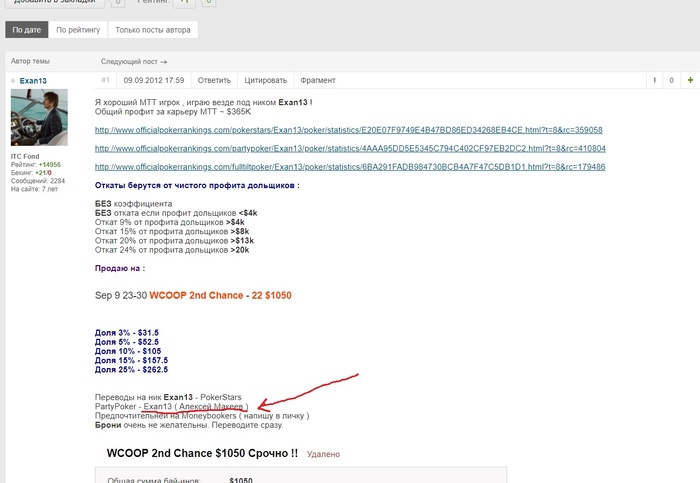Open Exan13 user profile name link
Image resolution: width=700 pixels, height=483 pixels.
tap(33, 81)
